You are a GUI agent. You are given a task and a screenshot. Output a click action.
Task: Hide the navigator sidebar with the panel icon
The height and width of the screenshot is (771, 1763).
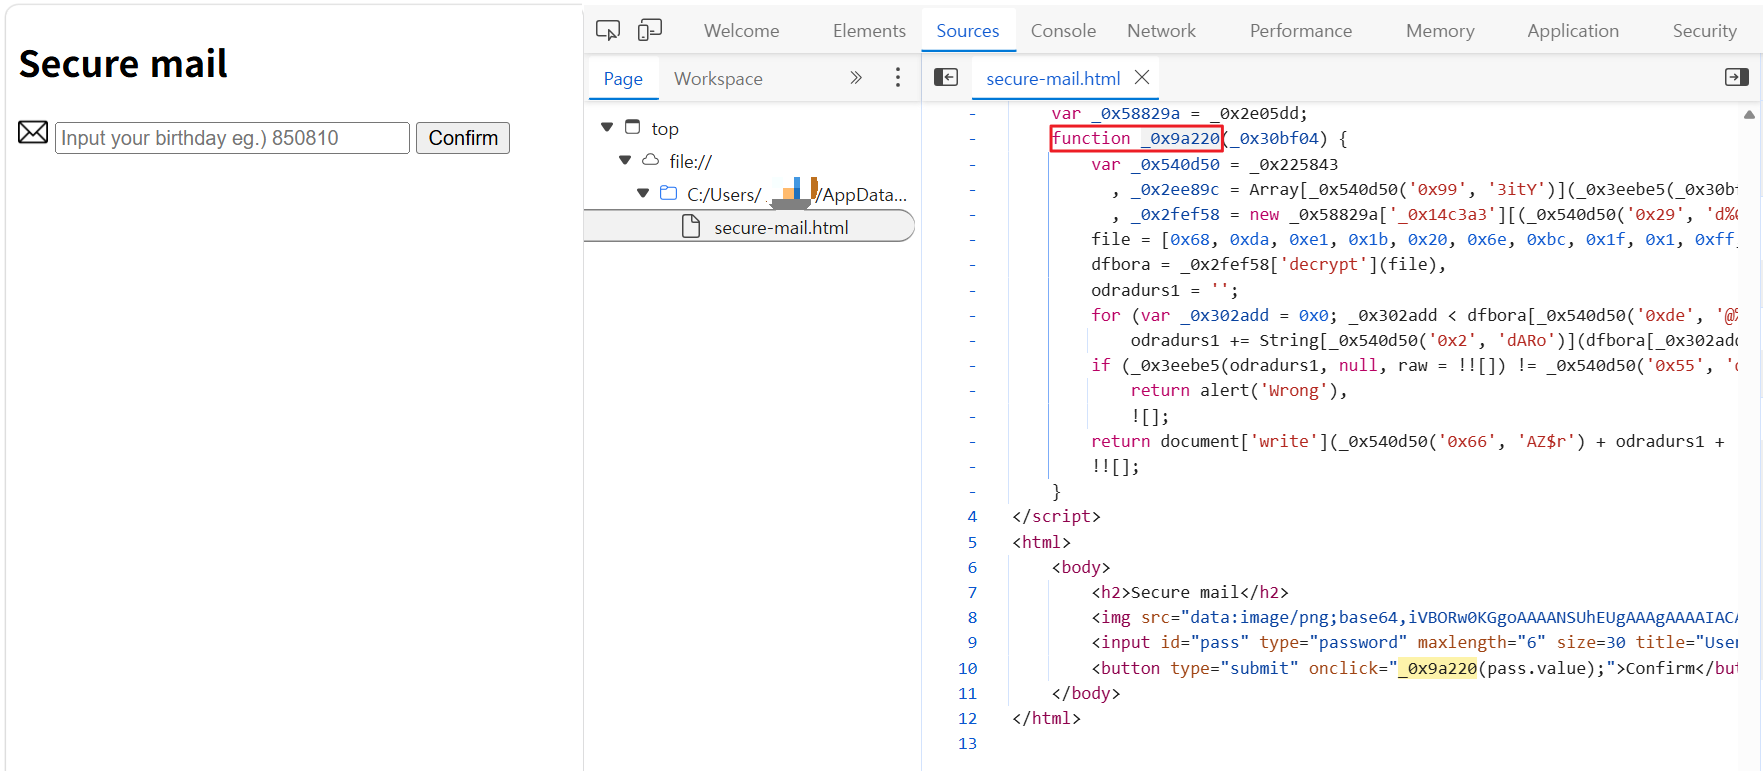pyautogui.click(x=946, y=77)
